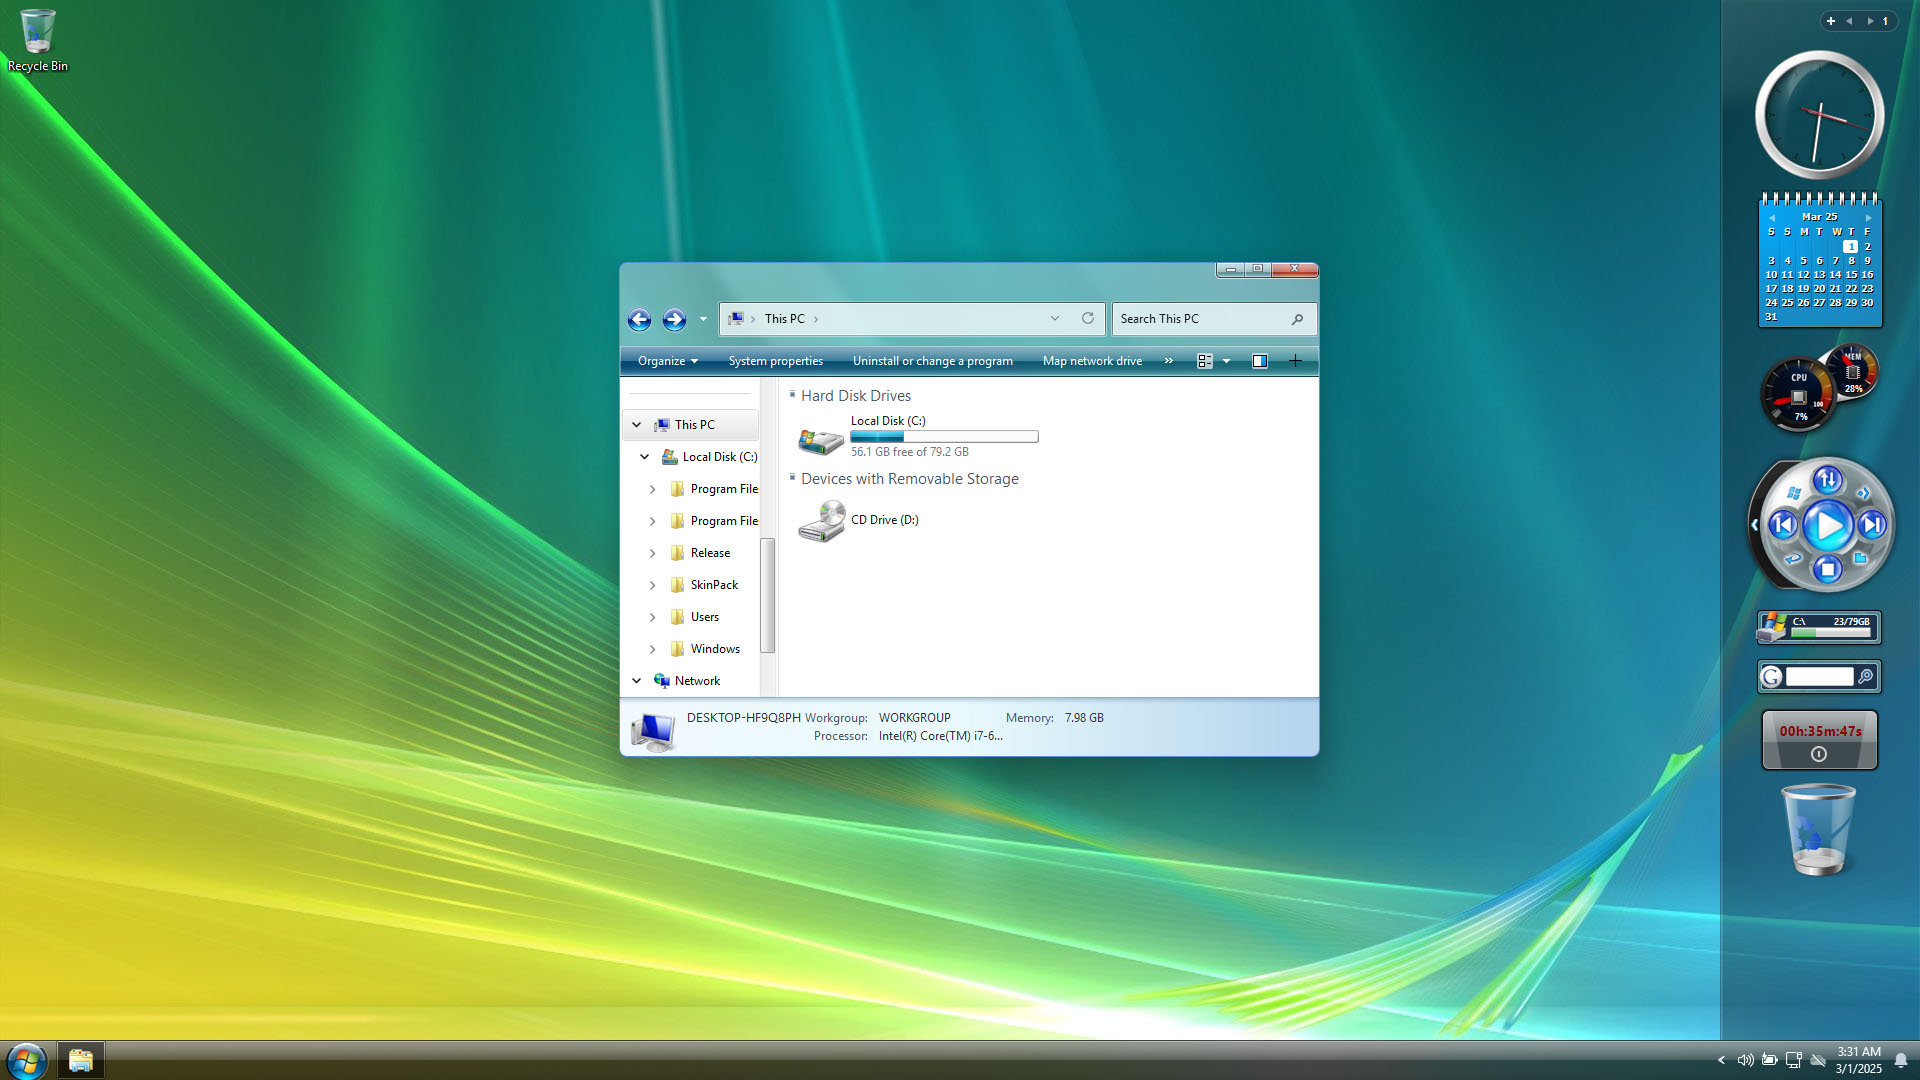Click the shutdown timer power icon
Image resolution: width=1920 pixels, height=1080 pixels.
[x=1819, y=755]
